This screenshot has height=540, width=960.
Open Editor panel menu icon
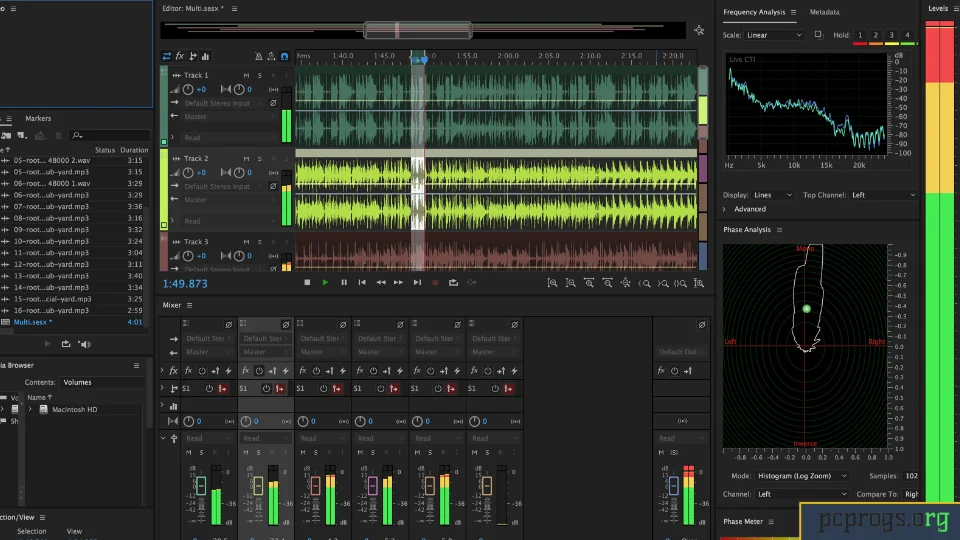point(234,9)
